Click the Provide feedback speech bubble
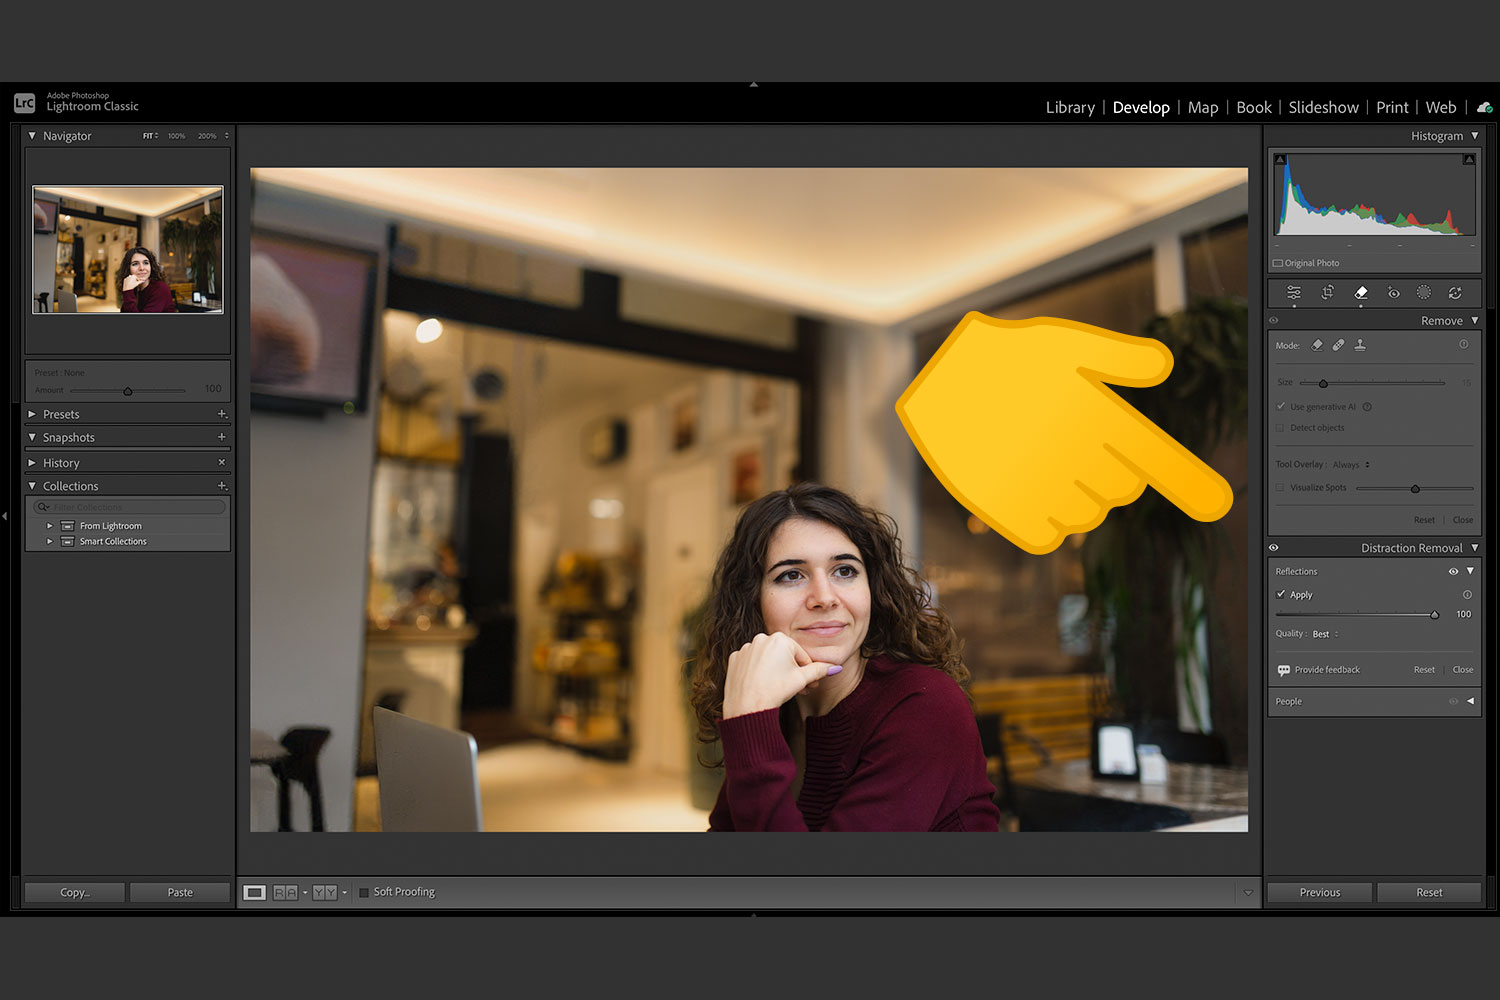The image size is (1500, 1000). 1284,670
